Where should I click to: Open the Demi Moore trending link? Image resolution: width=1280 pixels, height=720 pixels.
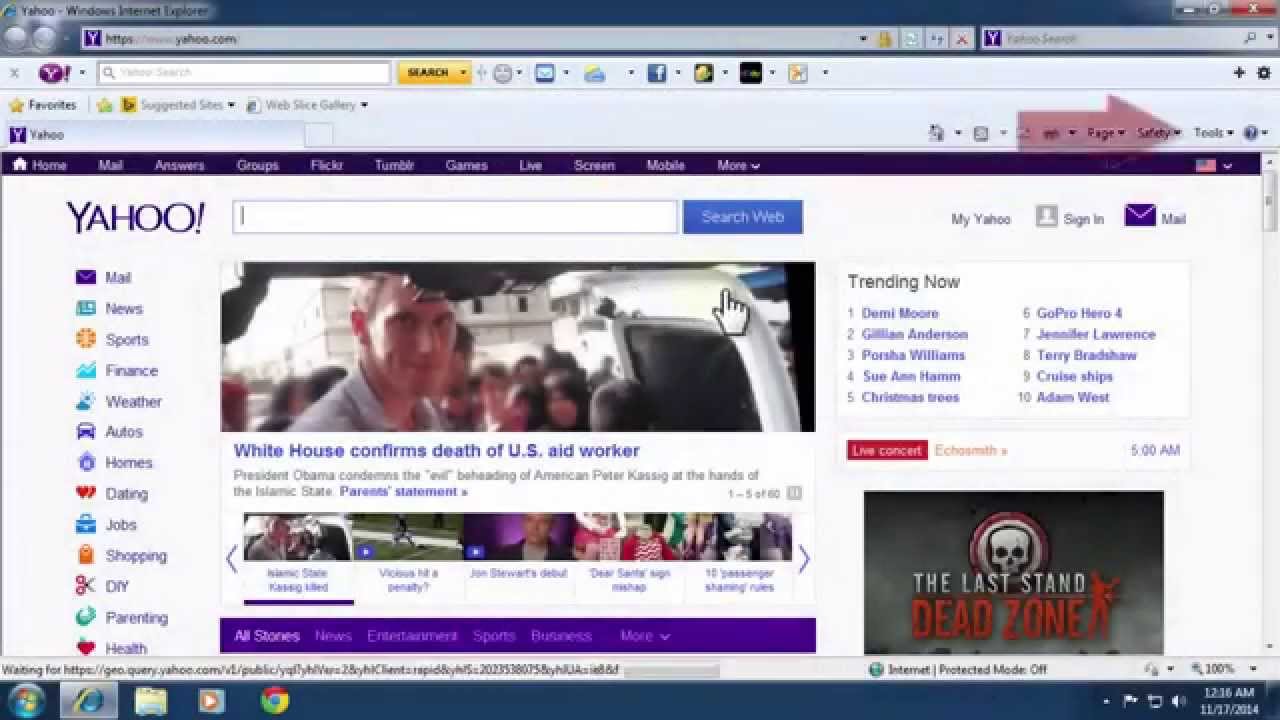[x=900, y=313]
